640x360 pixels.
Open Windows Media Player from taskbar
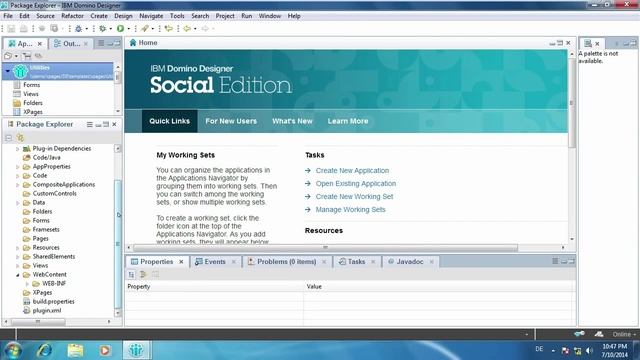pyautogui.click(x=105, y=350)
